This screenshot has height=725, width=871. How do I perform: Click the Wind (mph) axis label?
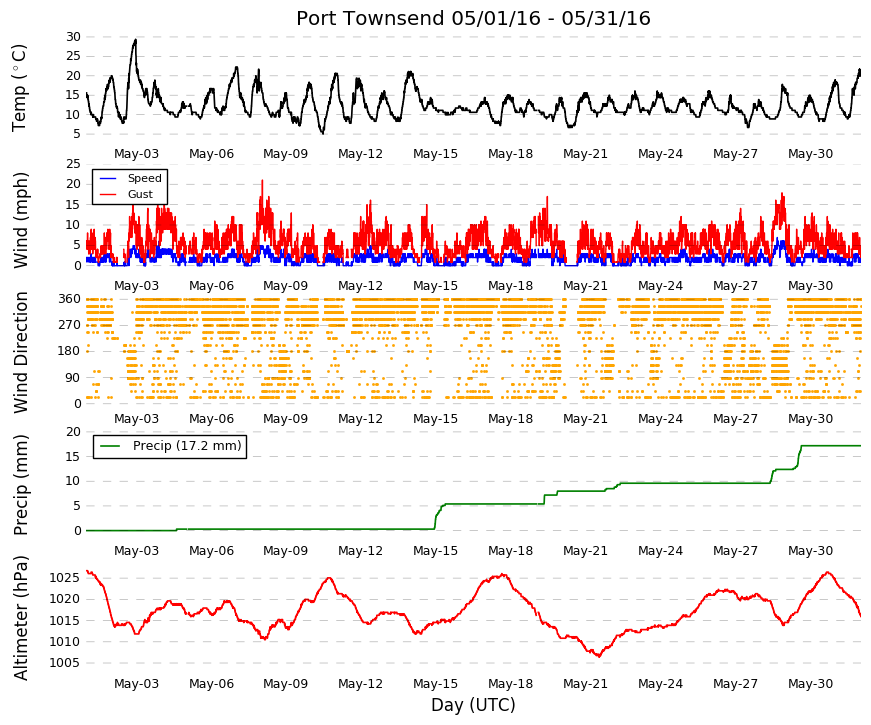pyautogui.click(x=20, y=220)
